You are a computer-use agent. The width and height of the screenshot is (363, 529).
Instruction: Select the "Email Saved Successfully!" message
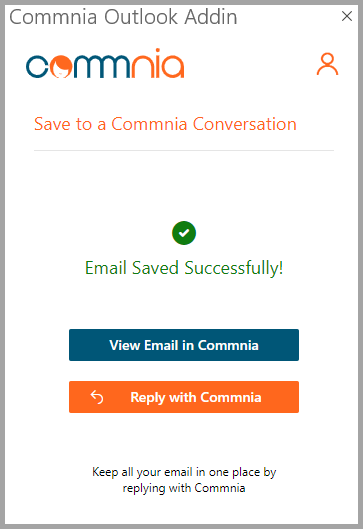point(184,268)
